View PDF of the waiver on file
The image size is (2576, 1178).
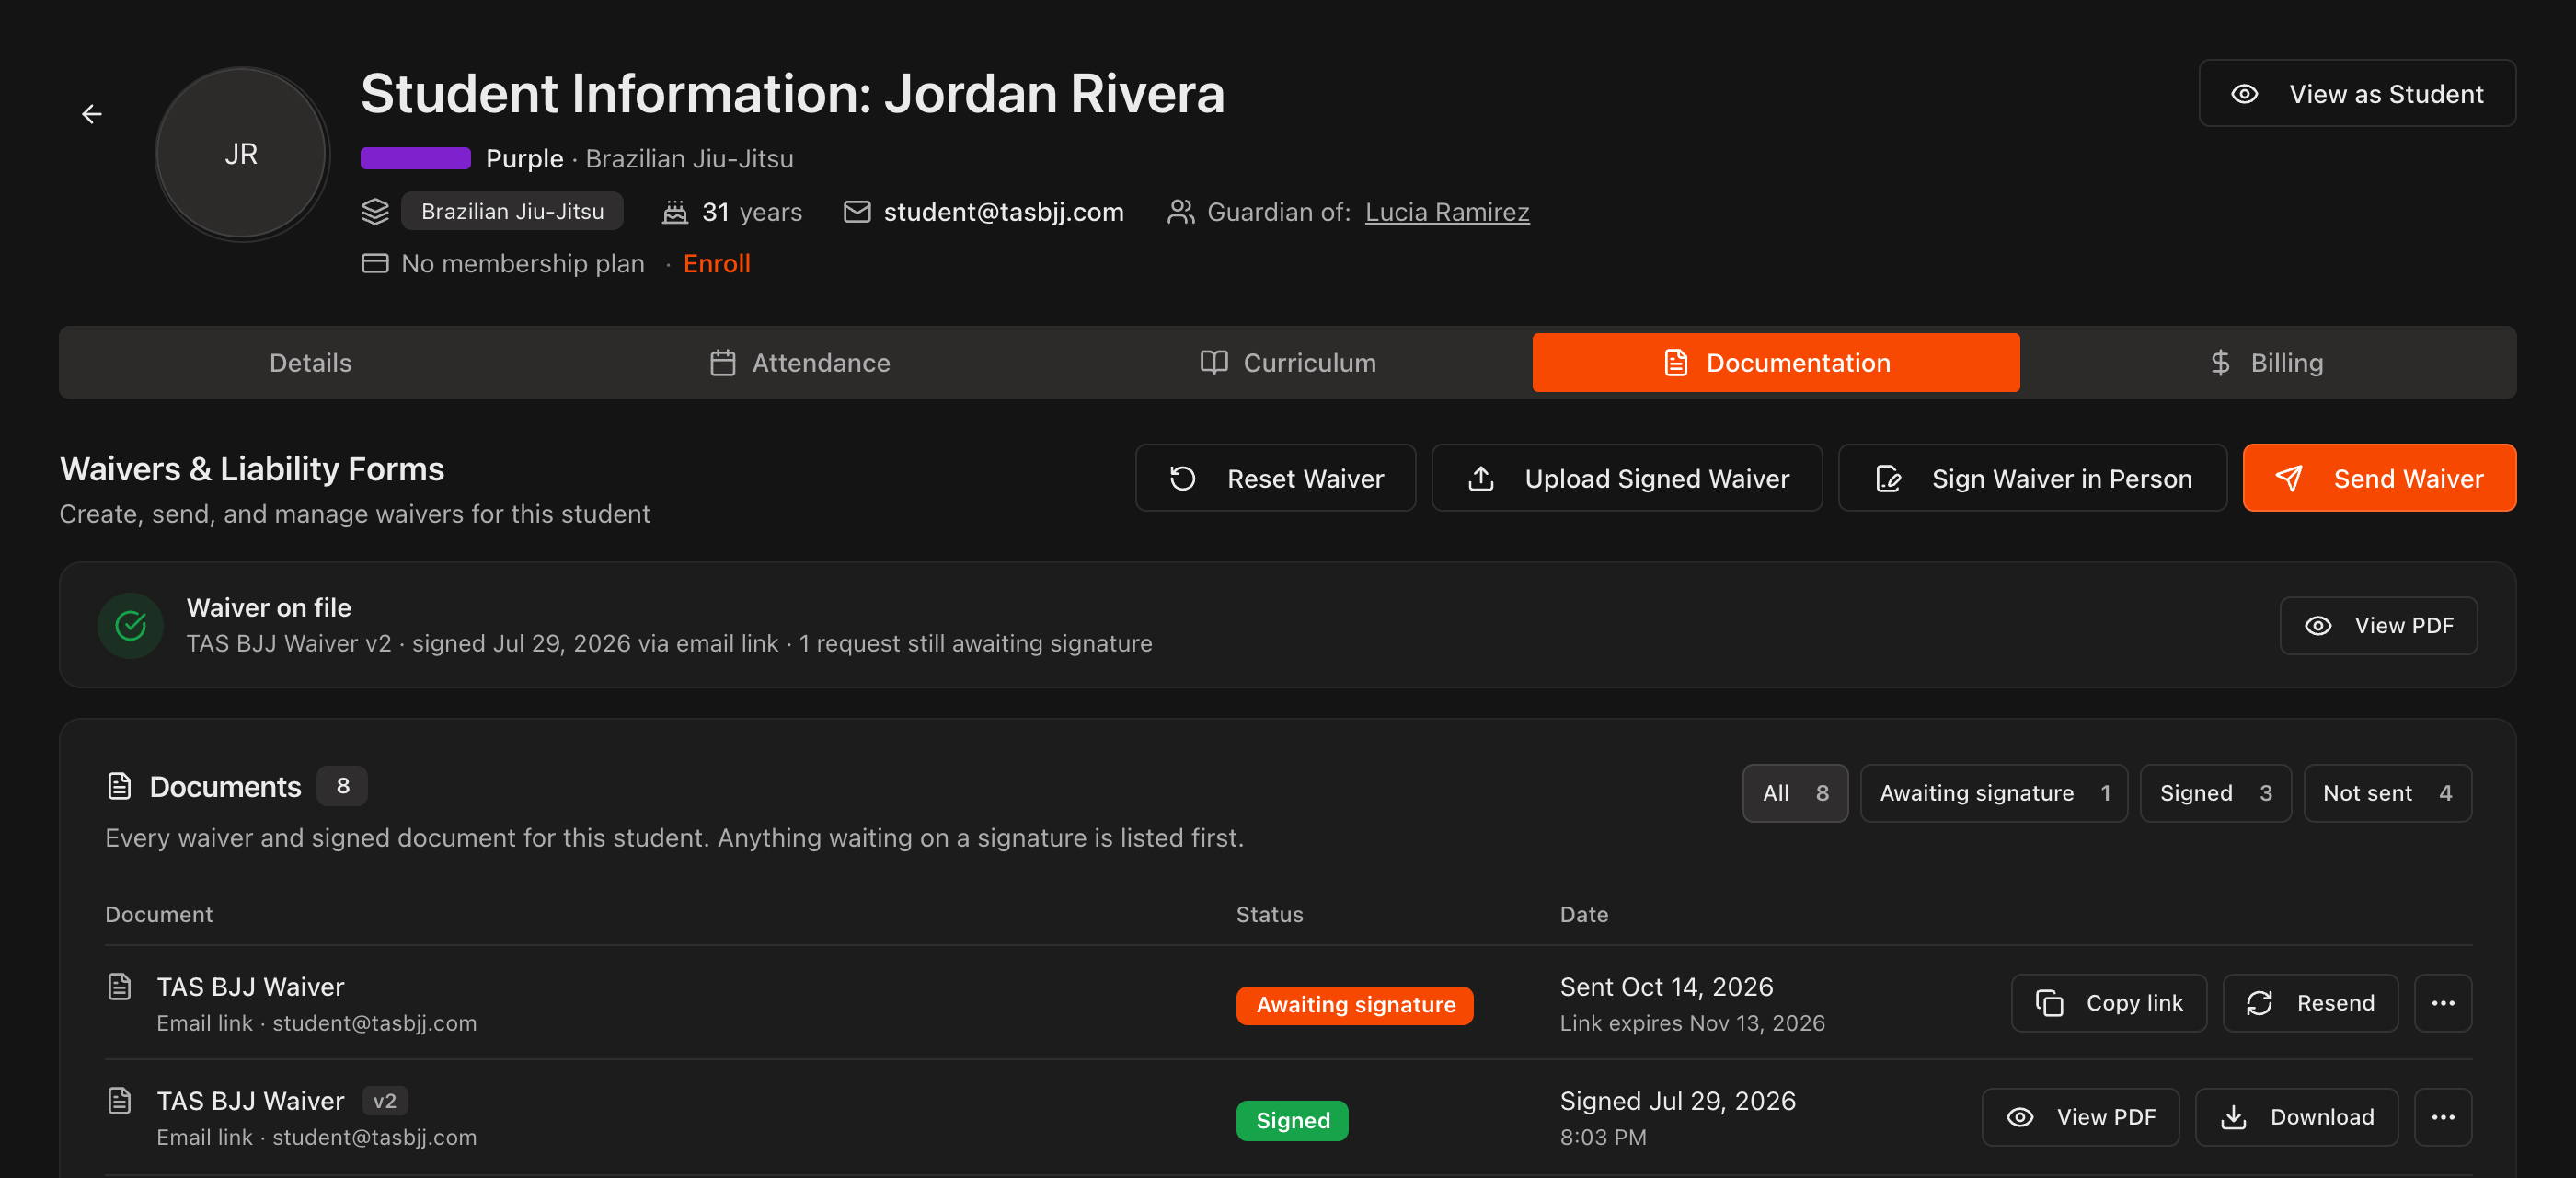[2378, 626]
